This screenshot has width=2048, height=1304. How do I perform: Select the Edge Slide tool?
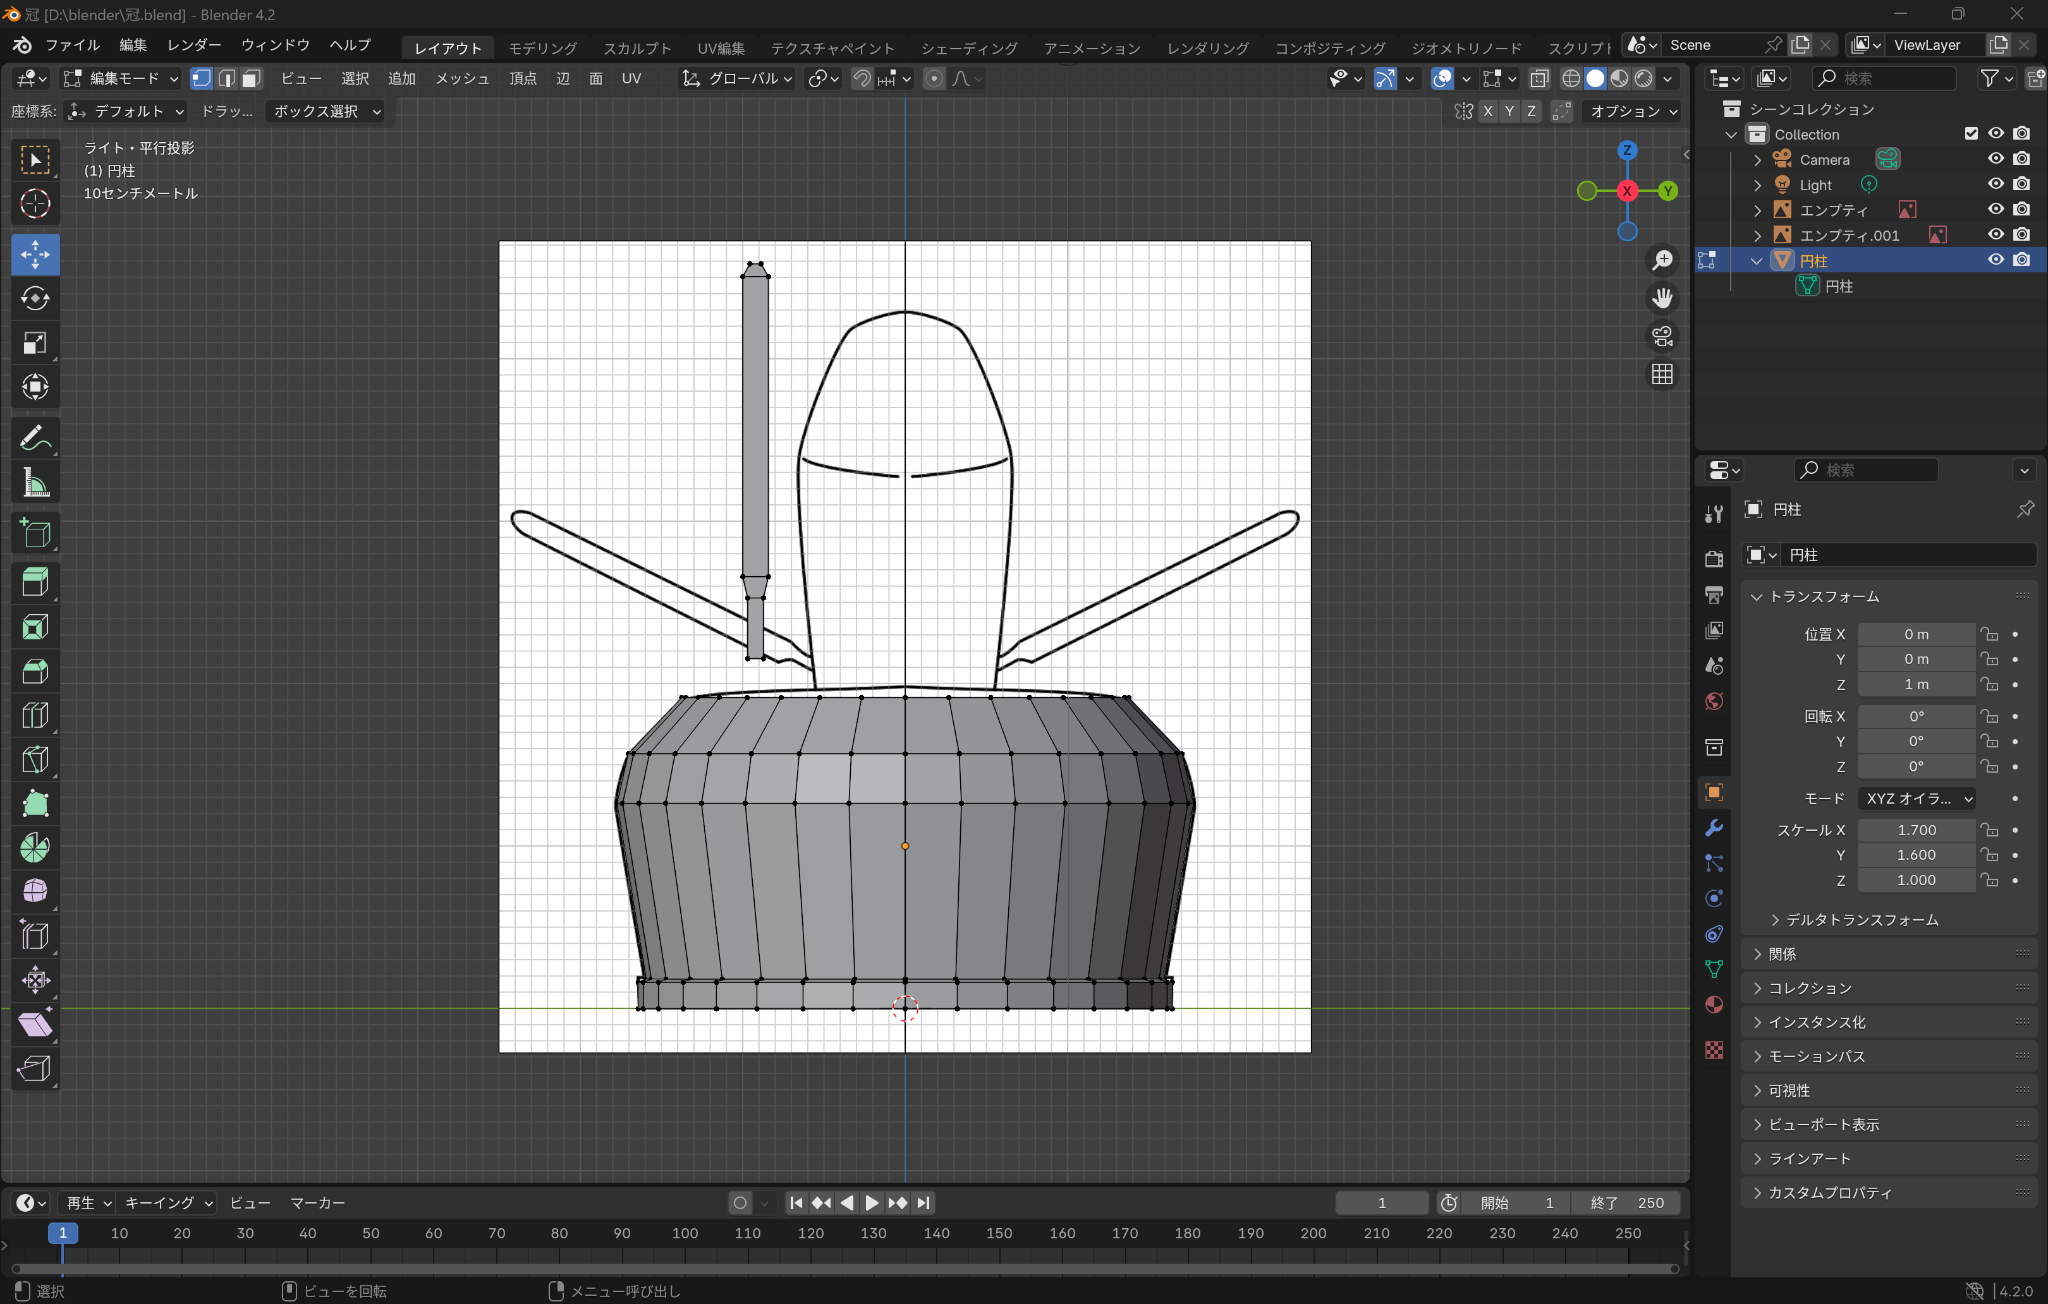click(x=35, y=936)
